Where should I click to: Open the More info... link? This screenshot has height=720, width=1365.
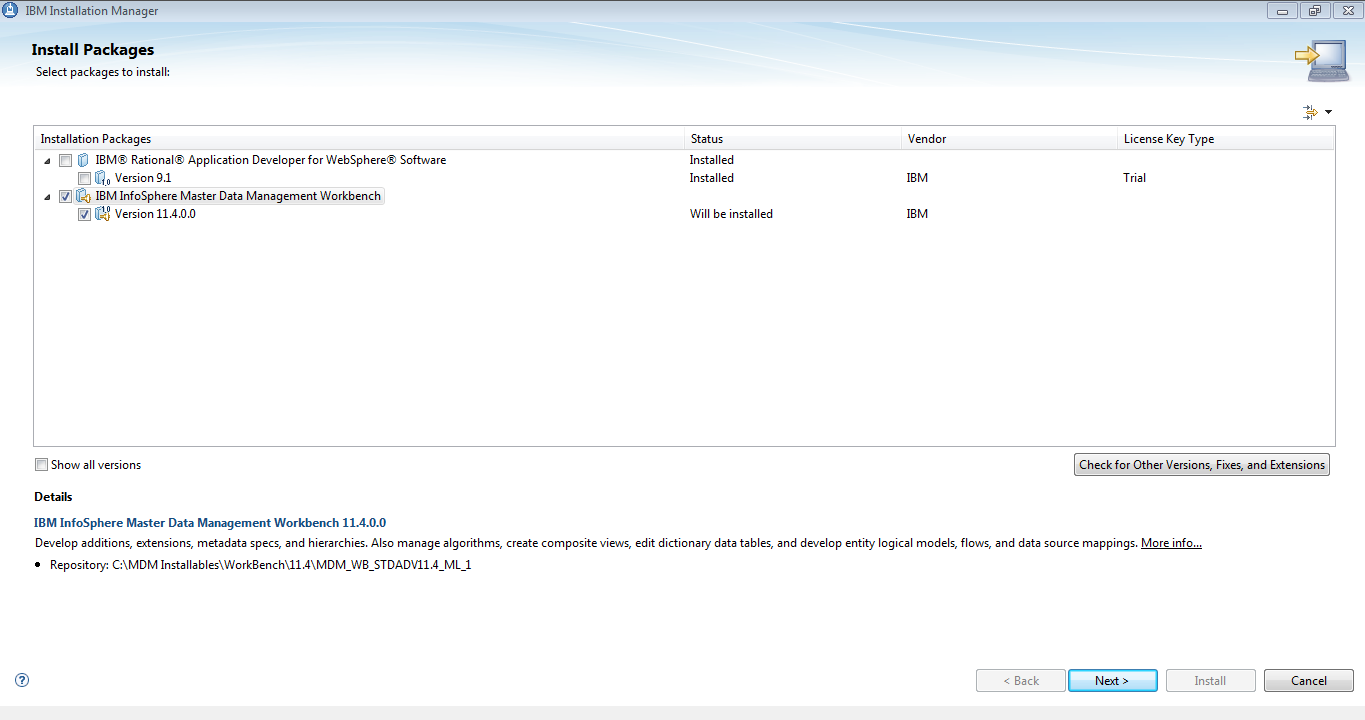(1171, 543)
